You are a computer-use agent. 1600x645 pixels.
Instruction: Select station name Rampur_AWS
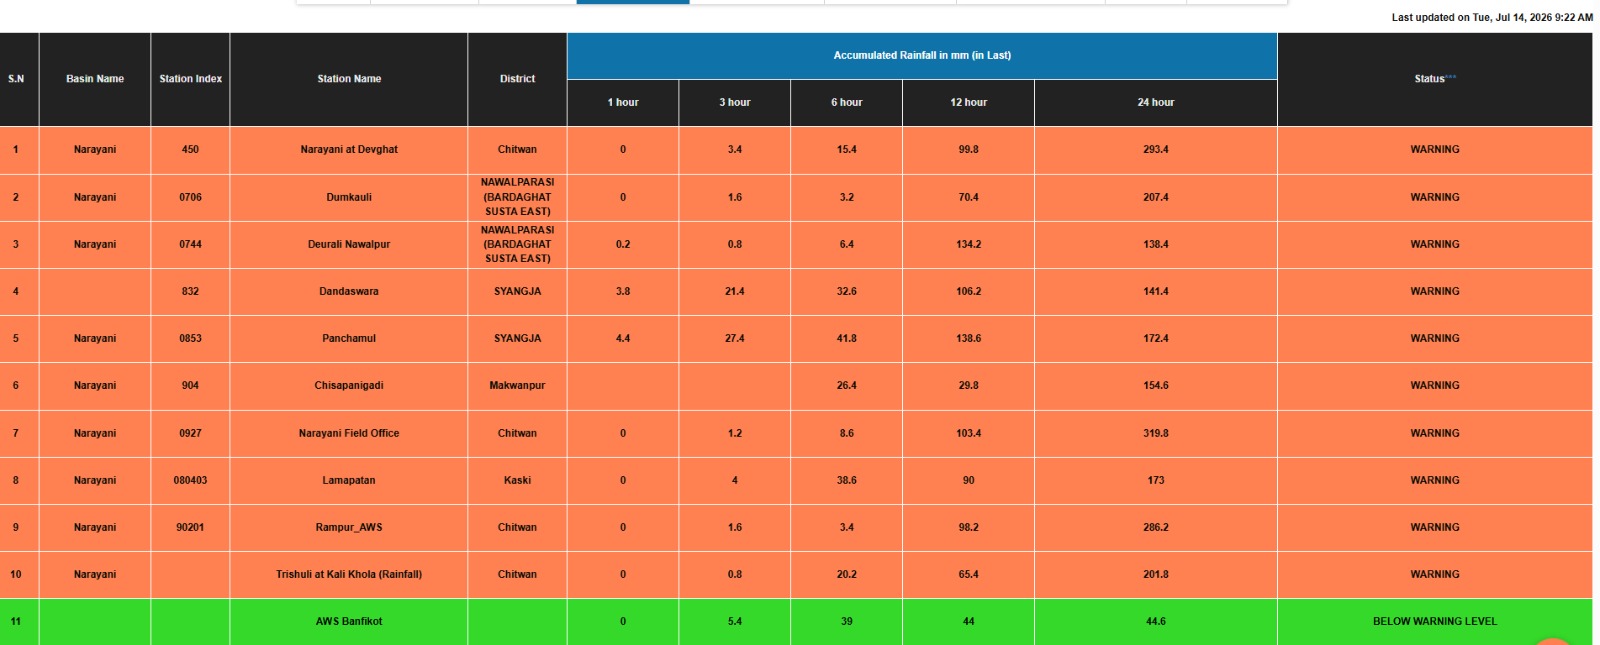(x=349, y=528)
